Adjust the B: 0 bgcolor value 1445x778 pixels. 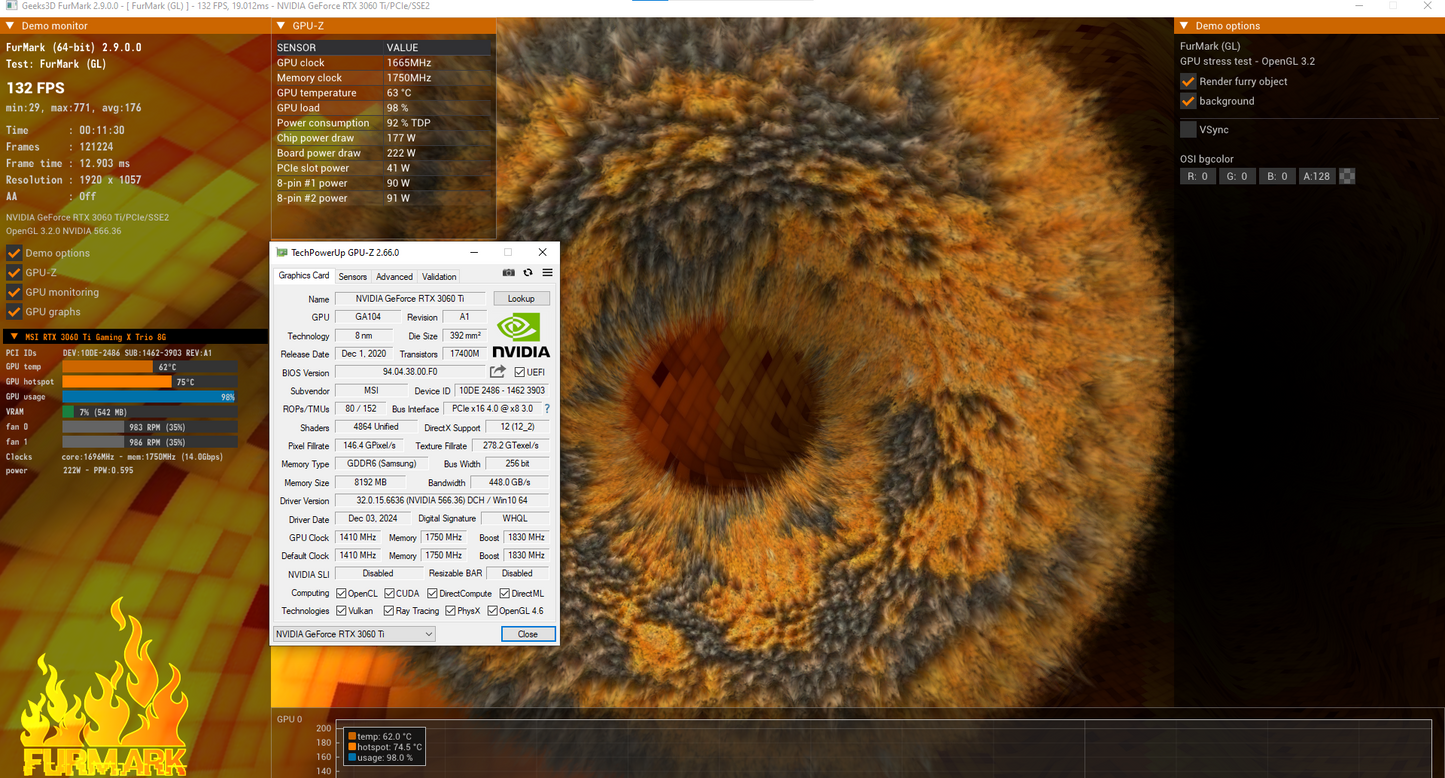click(1277, 176)
